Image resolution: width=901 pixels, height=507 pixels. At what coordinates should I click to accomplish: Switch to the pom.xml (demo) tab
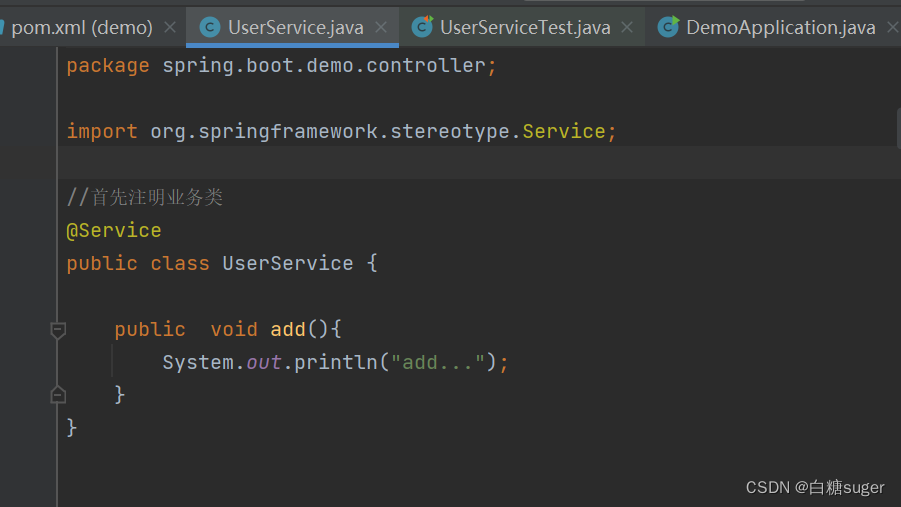click(x=82, y=27)
